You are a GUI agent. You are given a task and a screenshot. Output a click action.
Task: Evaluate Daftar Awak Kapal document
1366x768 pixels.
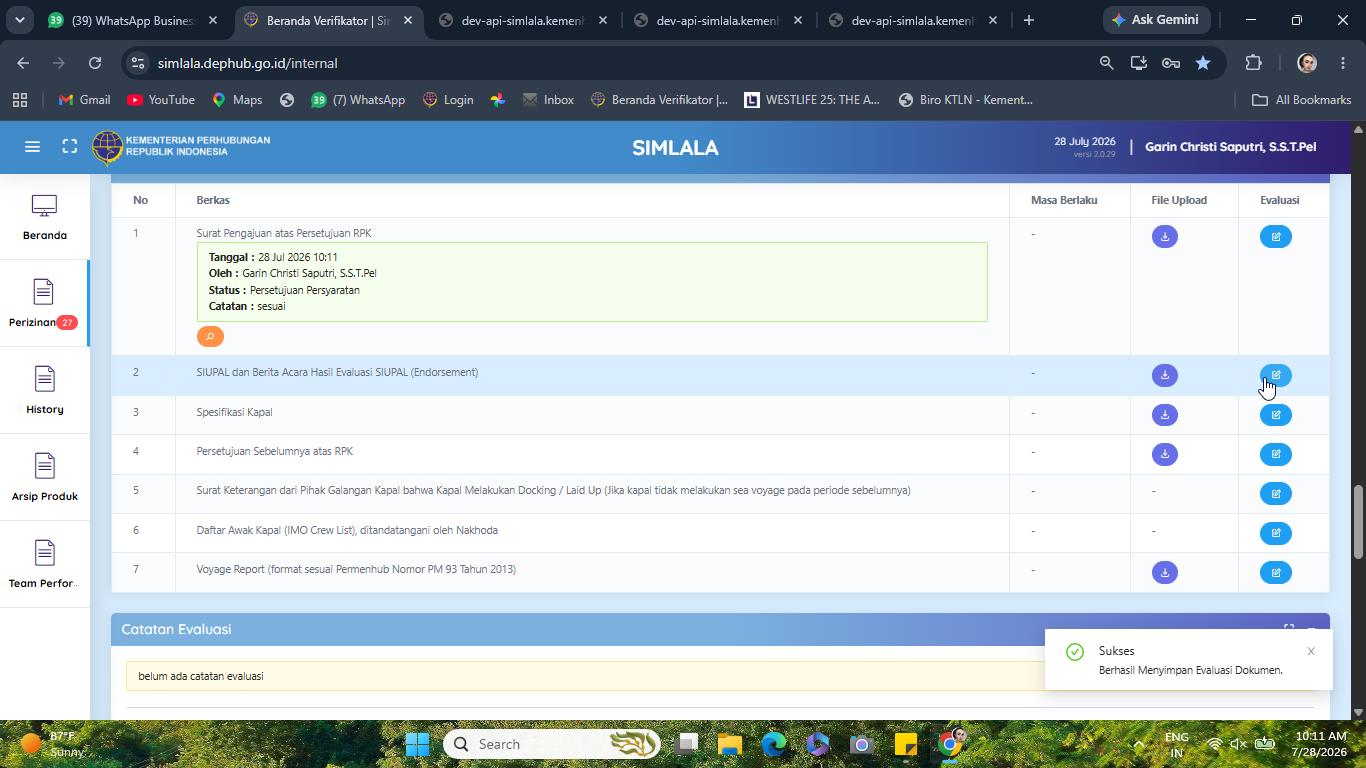click(x=1275, y=533)
